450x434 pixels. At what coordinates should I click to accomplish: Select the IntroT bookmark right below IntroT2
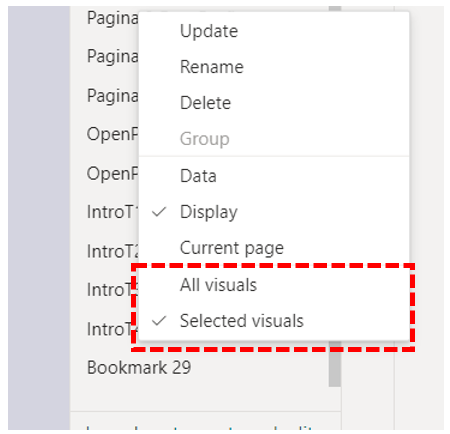[110, 290]
